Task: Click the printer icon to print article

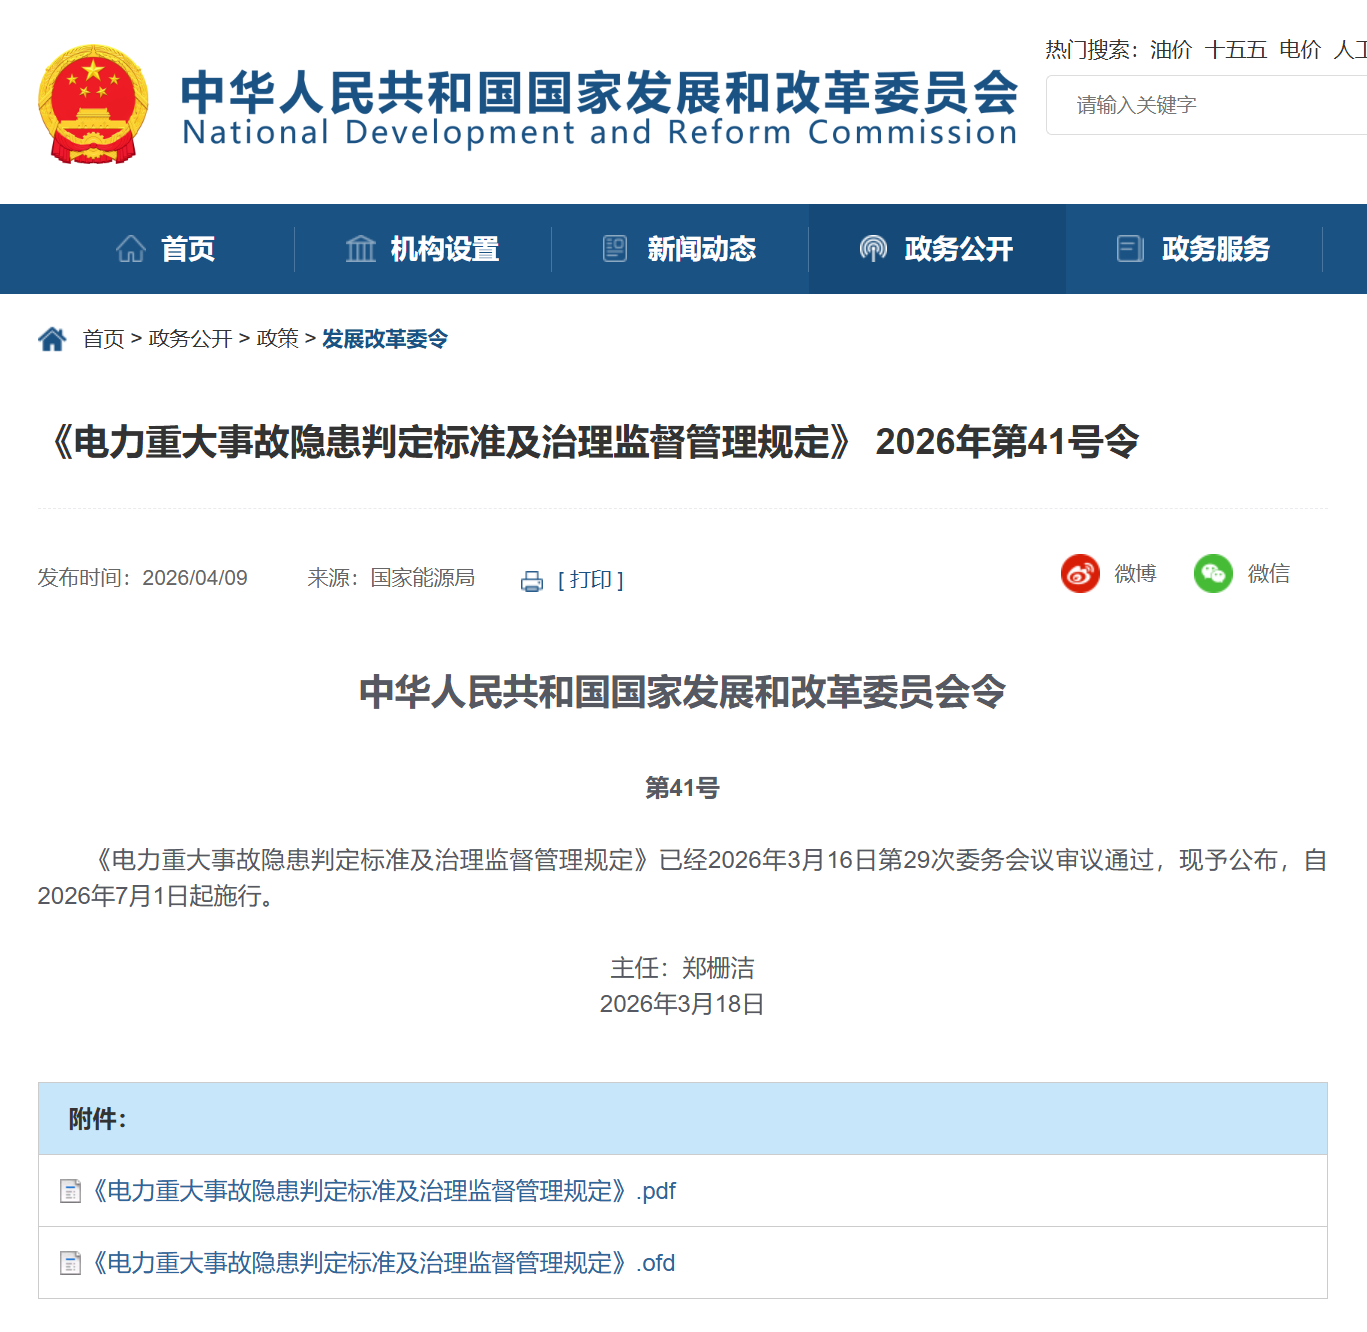Action: (530, 580)
